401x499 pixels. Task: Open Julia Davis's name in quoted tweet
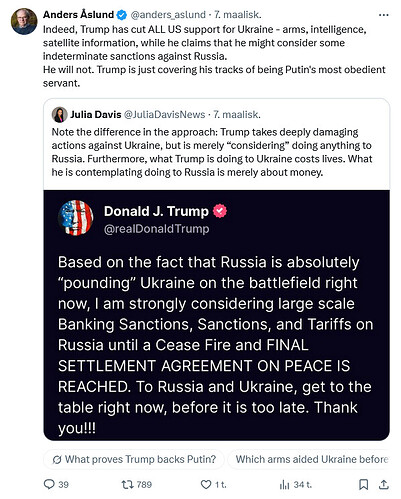96,115
